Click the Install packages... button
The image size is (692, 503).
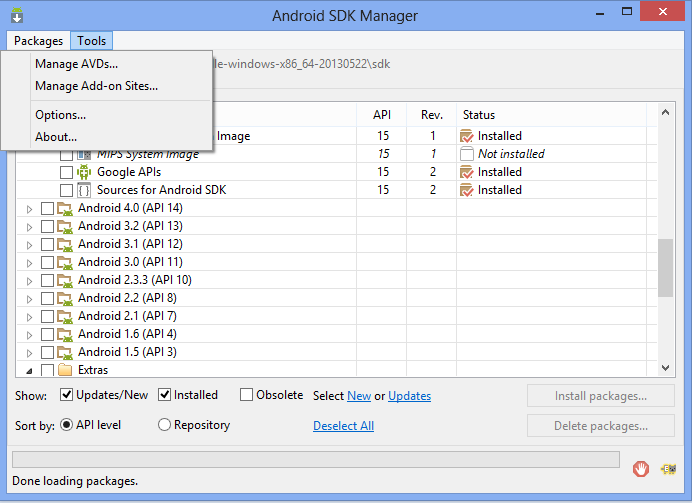click(x=601, y=396)
